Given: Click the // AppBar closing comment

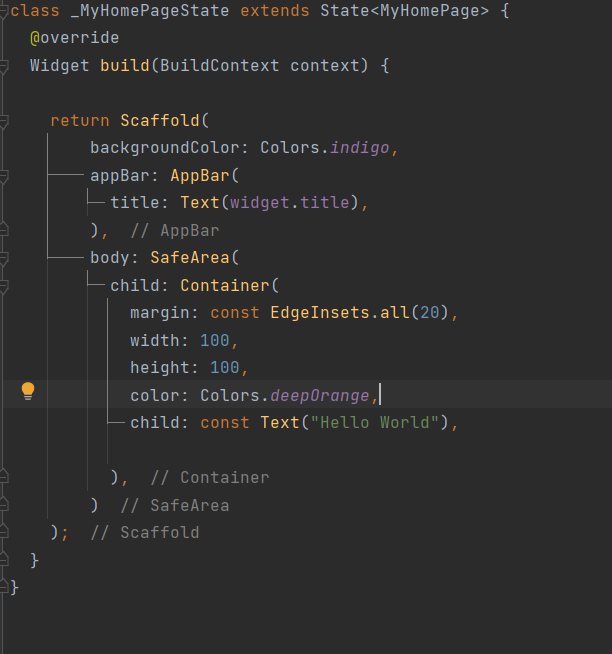Looking at the screenshot, I should coord(175,231).
